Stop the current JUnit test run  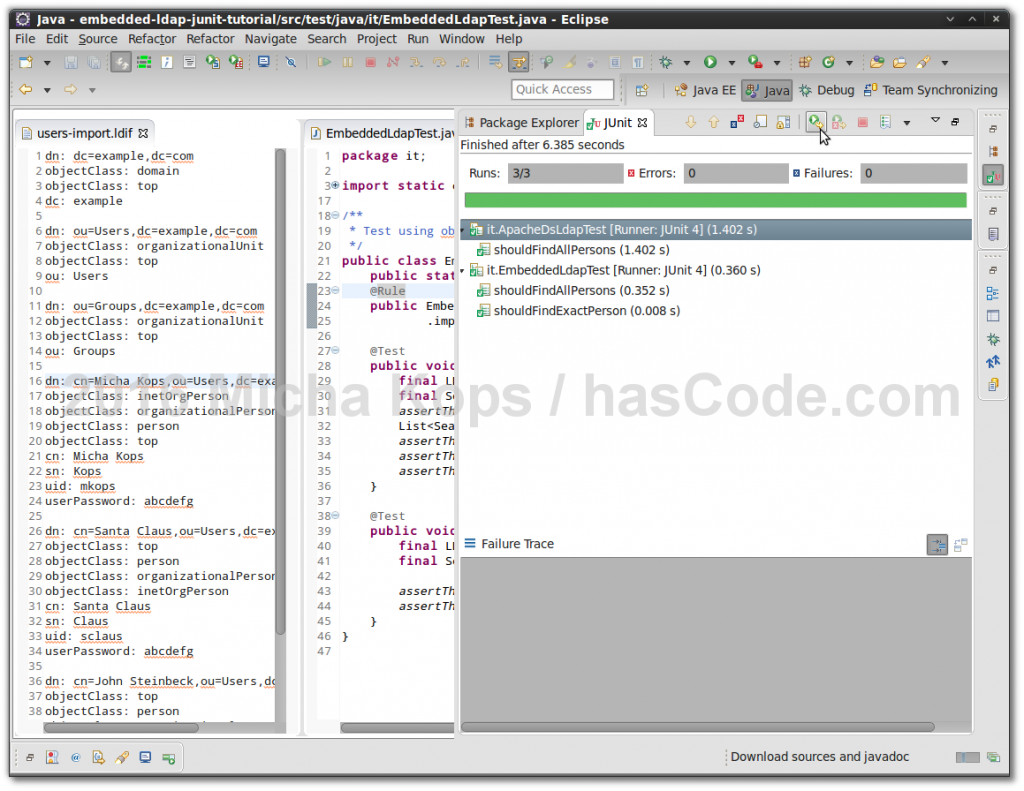point(863,123)
